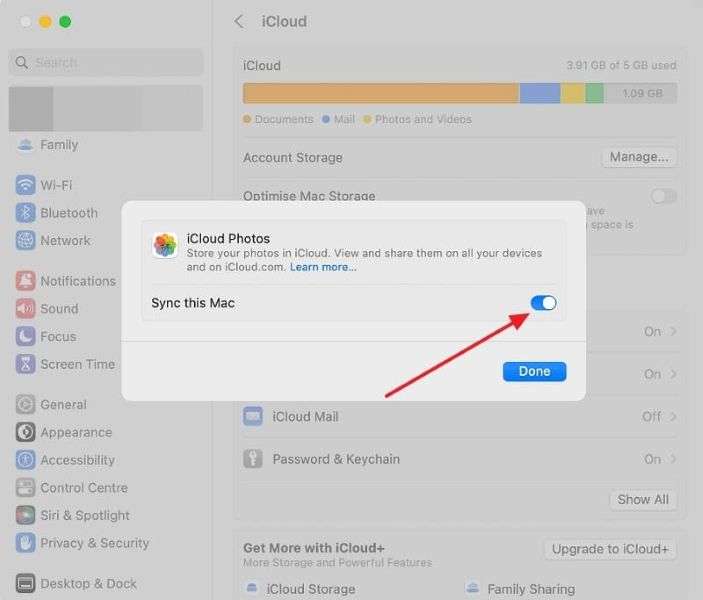Click the iCloud Mail row label

305,417
